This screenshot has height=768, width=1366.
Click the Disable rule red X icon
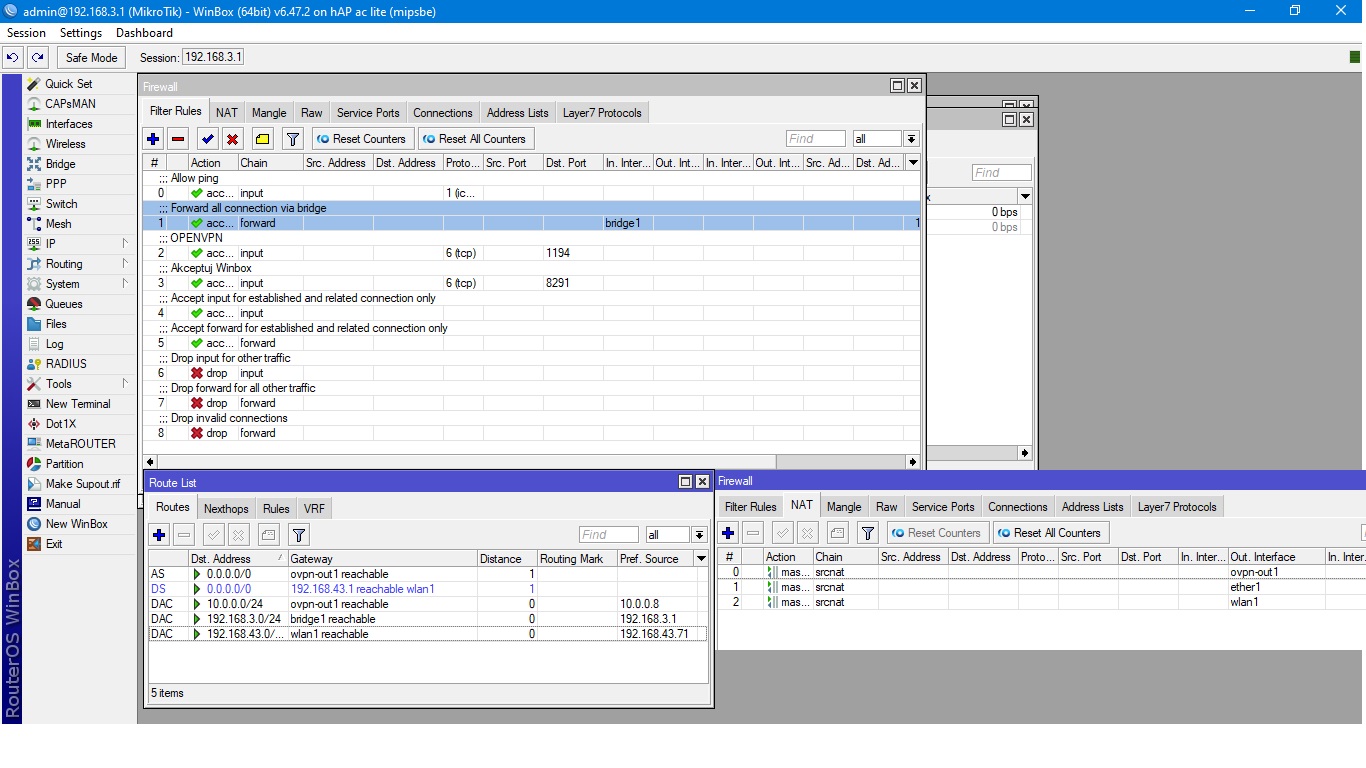232,139
